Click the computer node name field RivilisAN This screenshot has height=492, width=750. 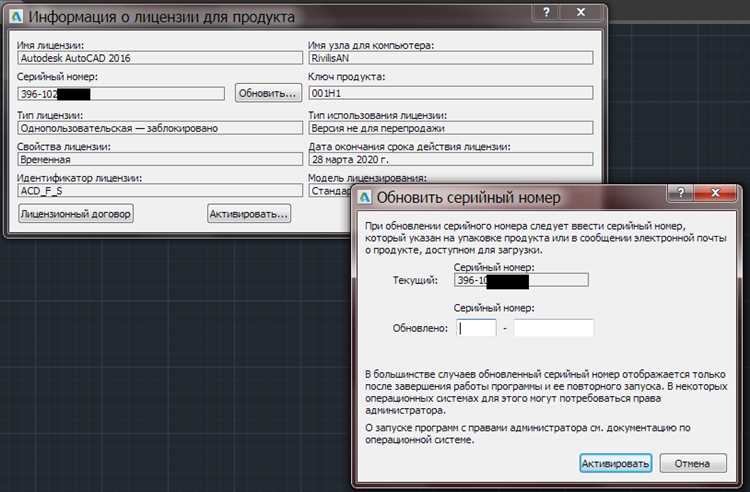(x=451, y=58)
